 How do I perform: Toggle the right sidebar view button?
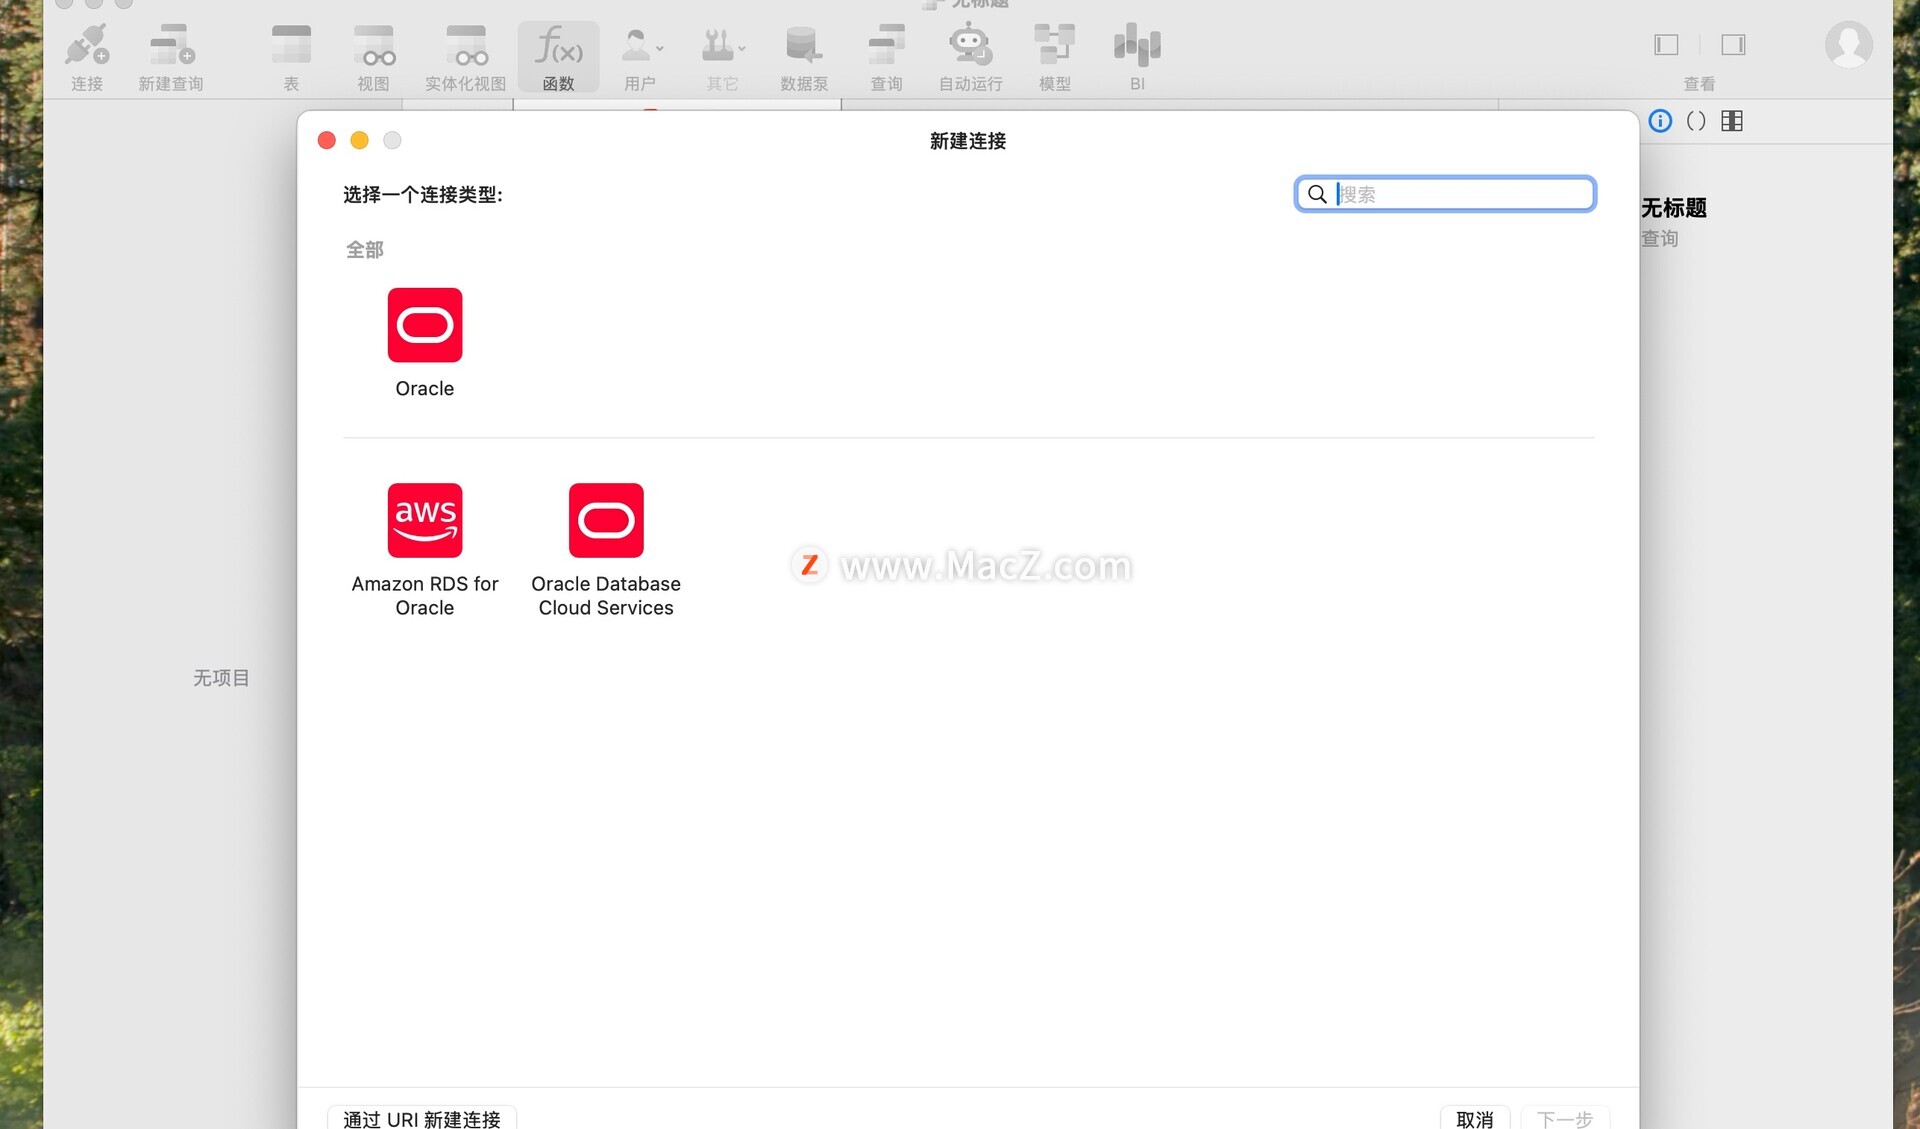coord(1733,45)
